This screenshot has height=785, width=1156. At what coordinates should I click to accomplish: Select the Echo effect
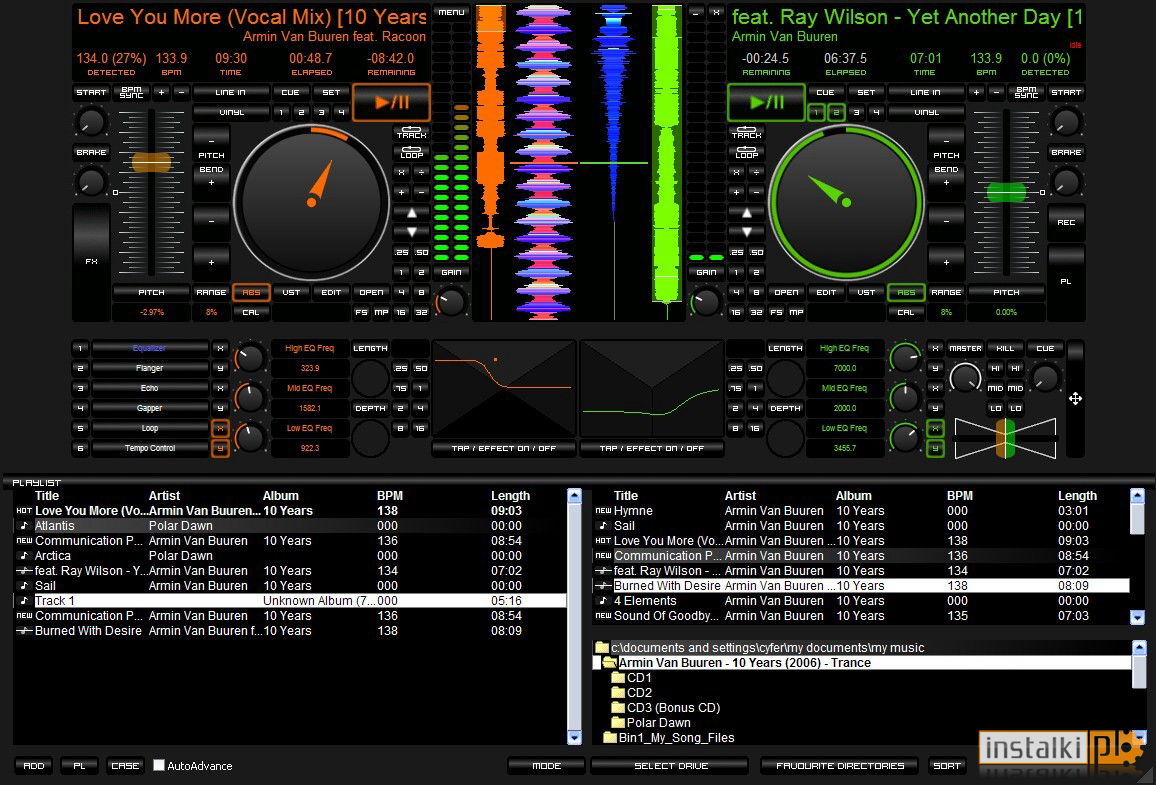[x=150, y=388]
